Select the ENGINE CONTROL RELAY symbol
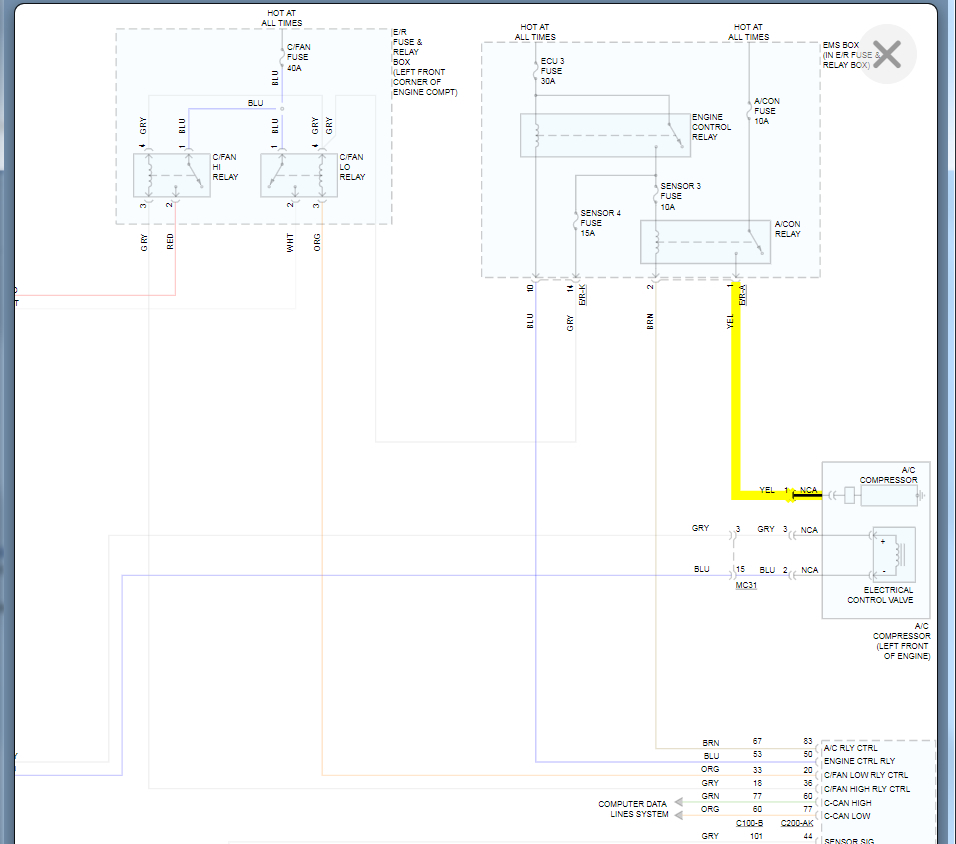The height and width of the screenshot is (844, 956). pos(605,135)
